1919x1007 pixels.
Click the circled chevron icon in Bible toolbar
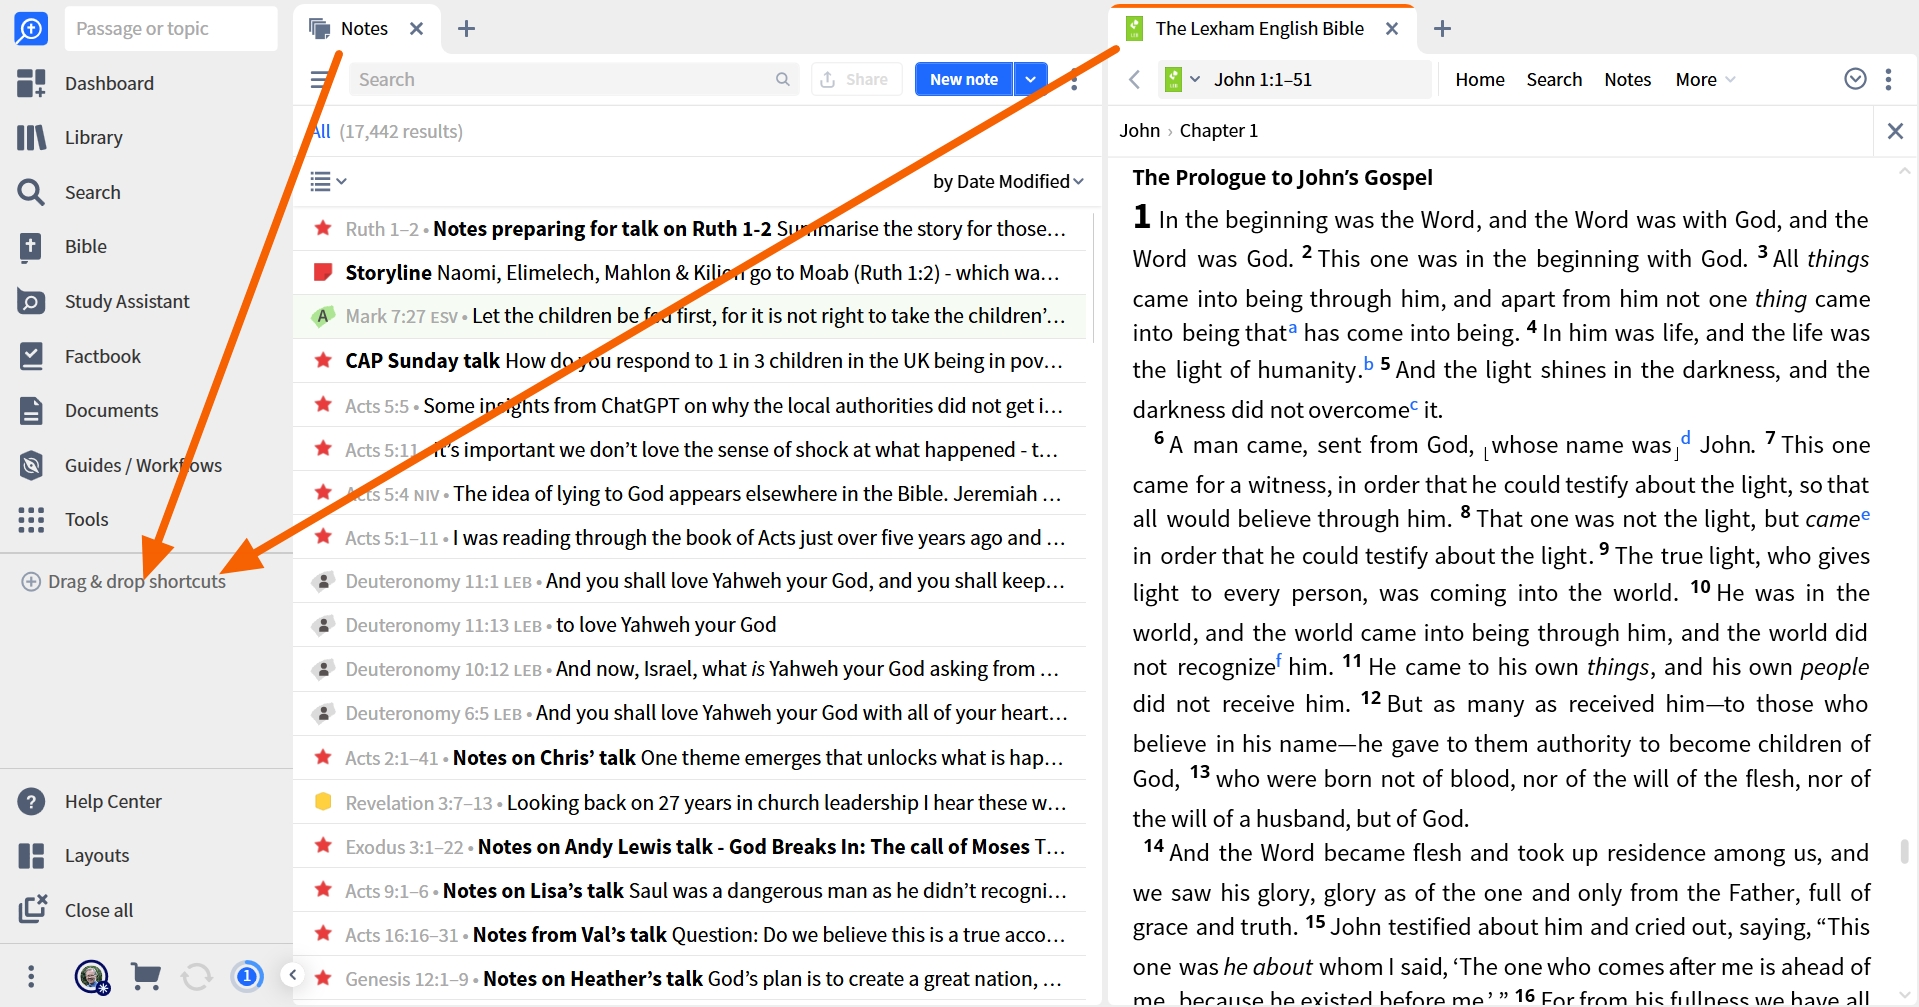coord(1855,79)
